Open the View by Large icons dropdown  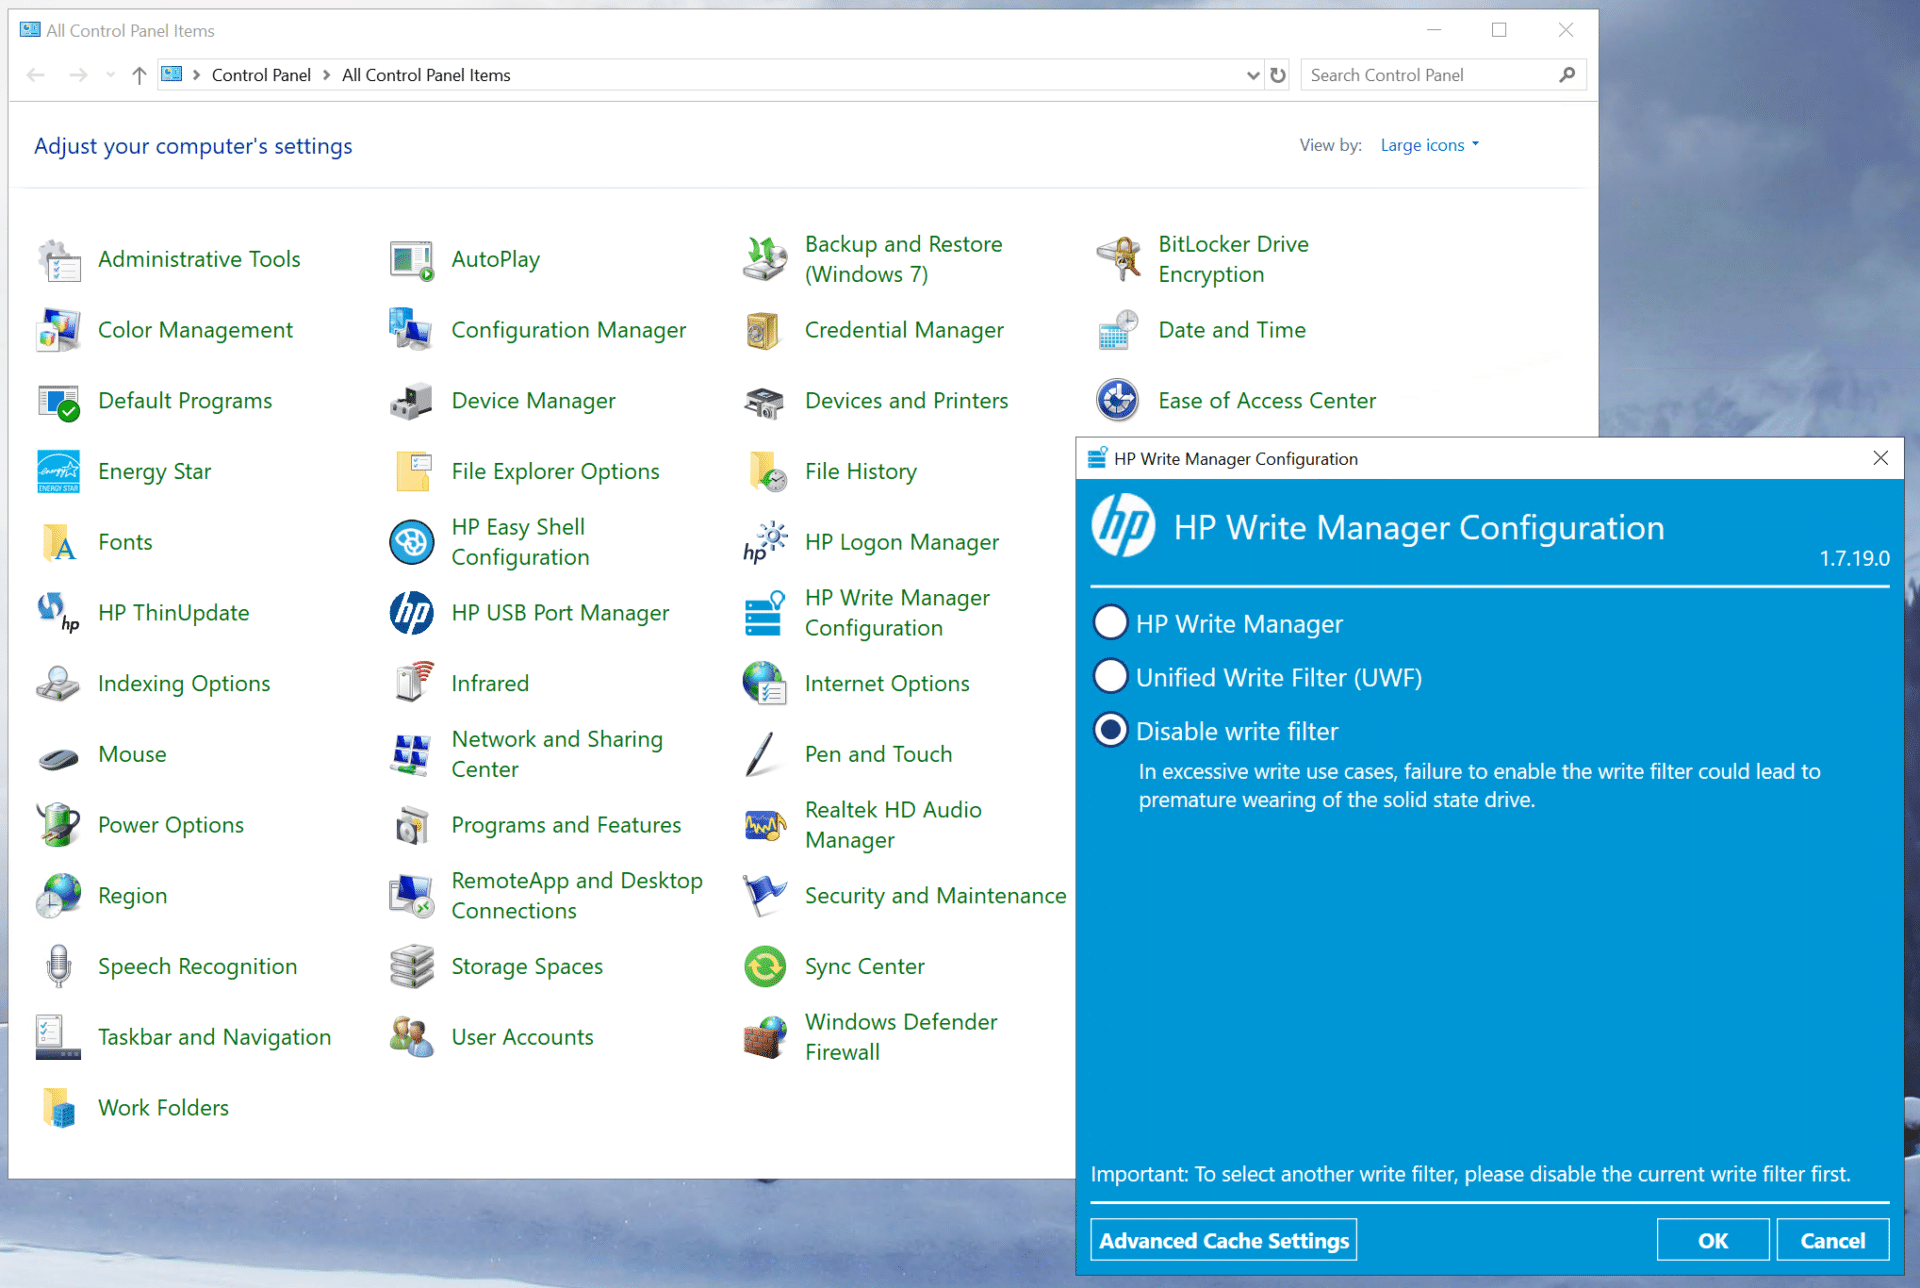point(1429,145)
